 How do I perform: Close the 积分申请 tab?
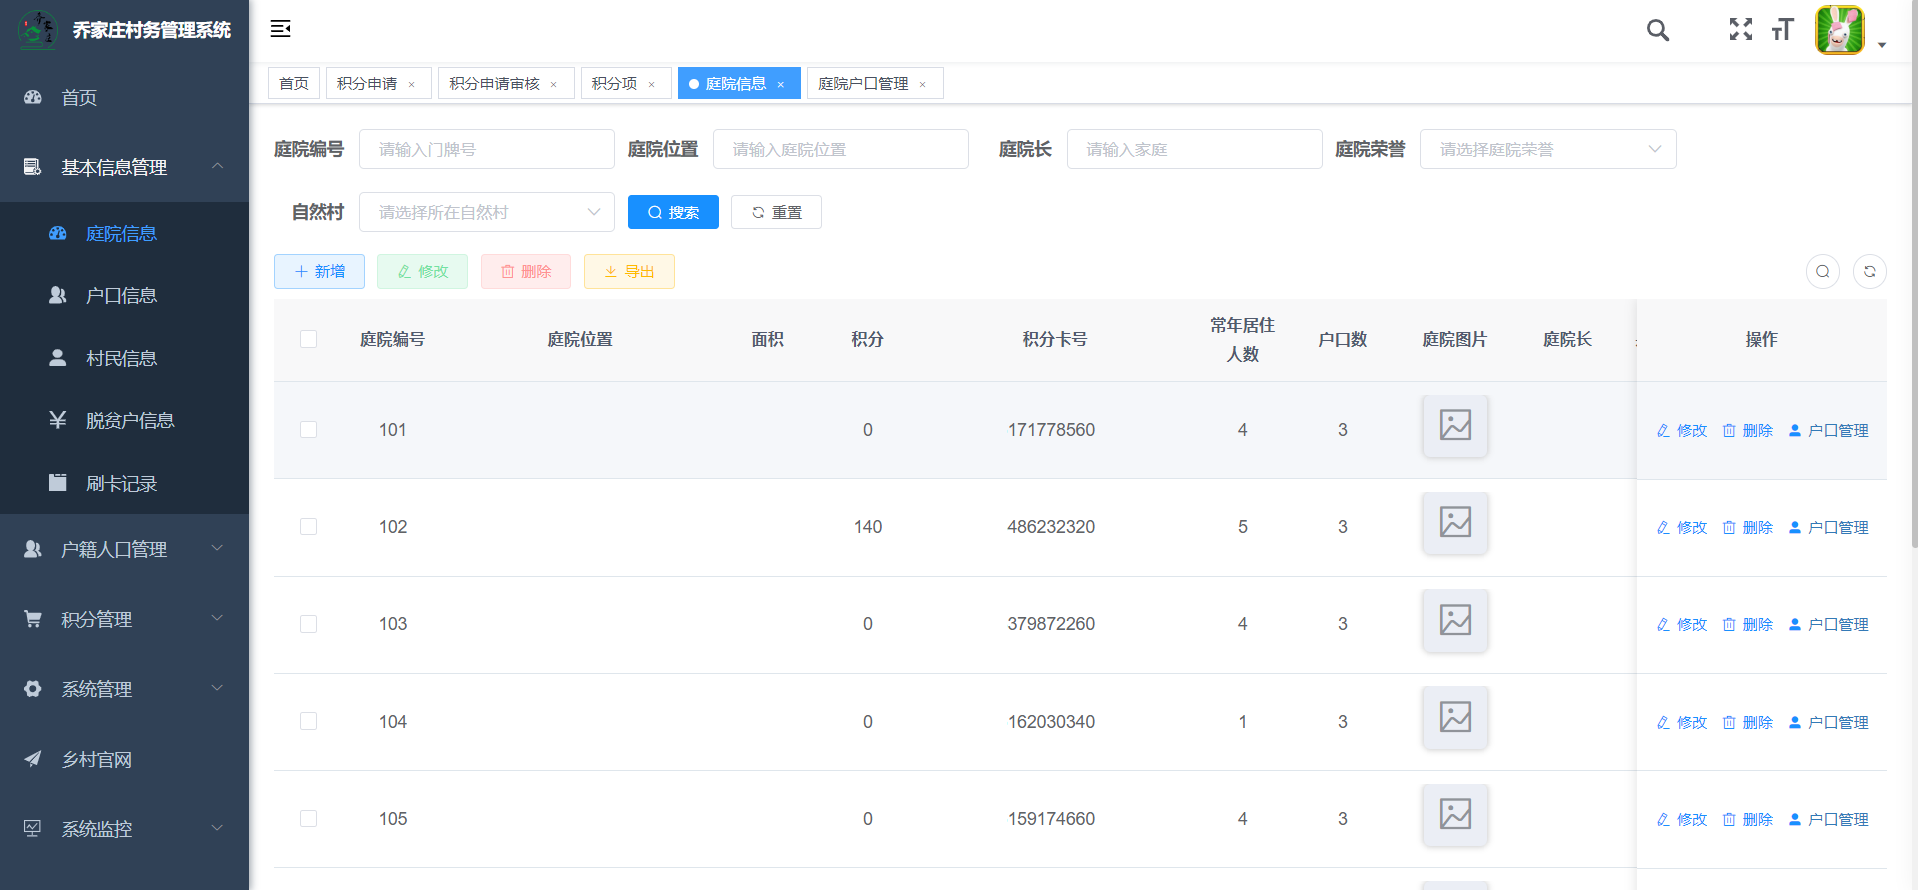pos(411,84)
